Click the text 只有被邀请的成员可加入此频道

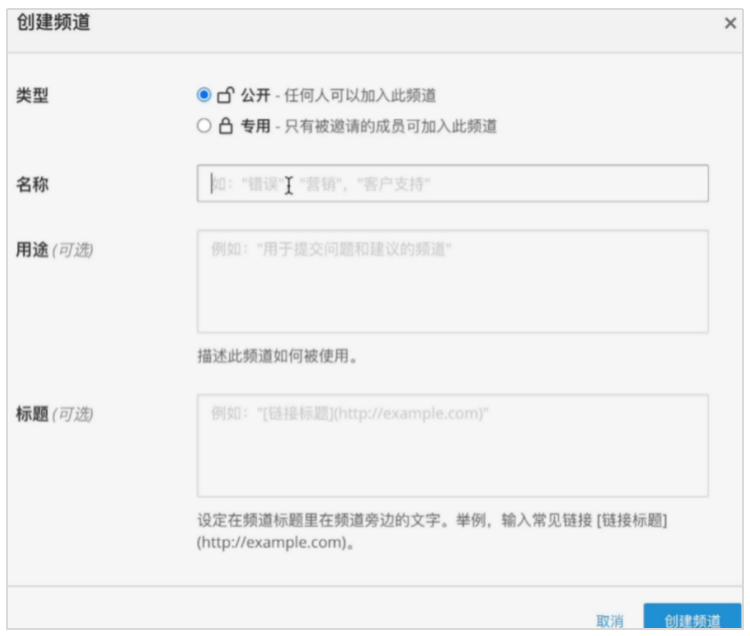click(x=393, y=127)
